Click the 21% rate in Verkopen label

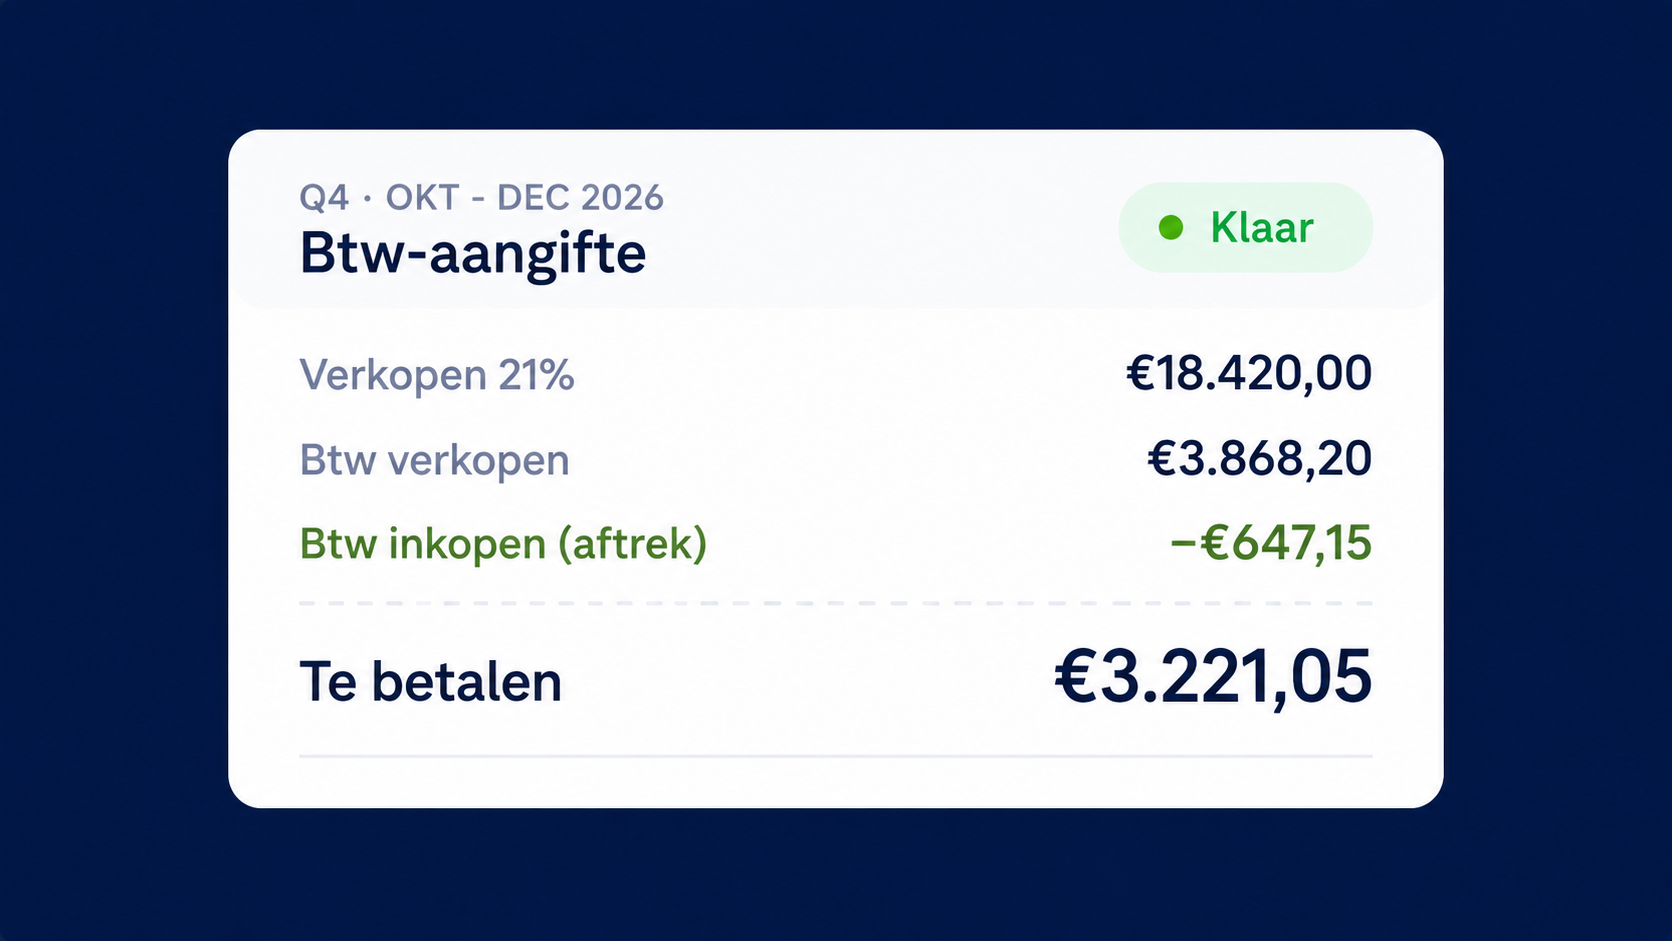click(x=536, y=375)
